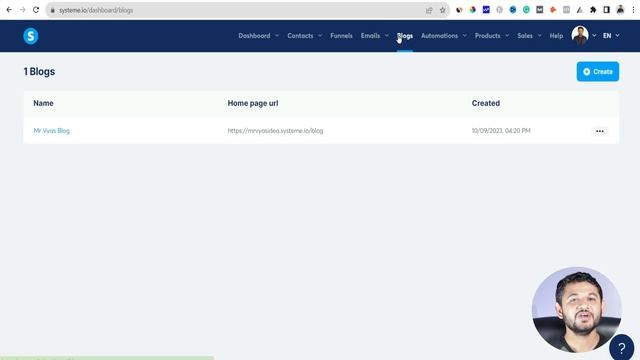Open the Automations menu

coord(439,36)
